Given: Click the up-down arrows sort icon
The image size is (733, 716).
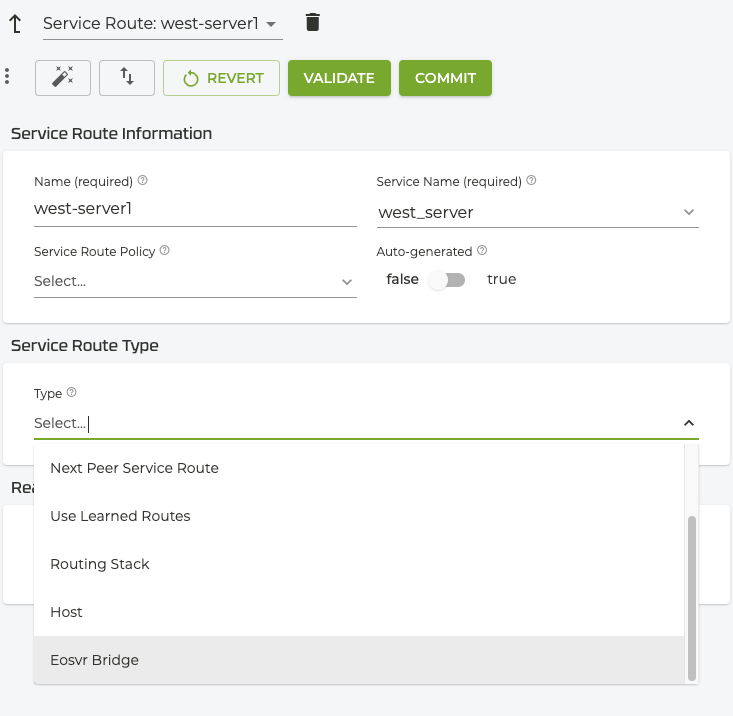Looking at the screenshot, I should tap(127, 78).
